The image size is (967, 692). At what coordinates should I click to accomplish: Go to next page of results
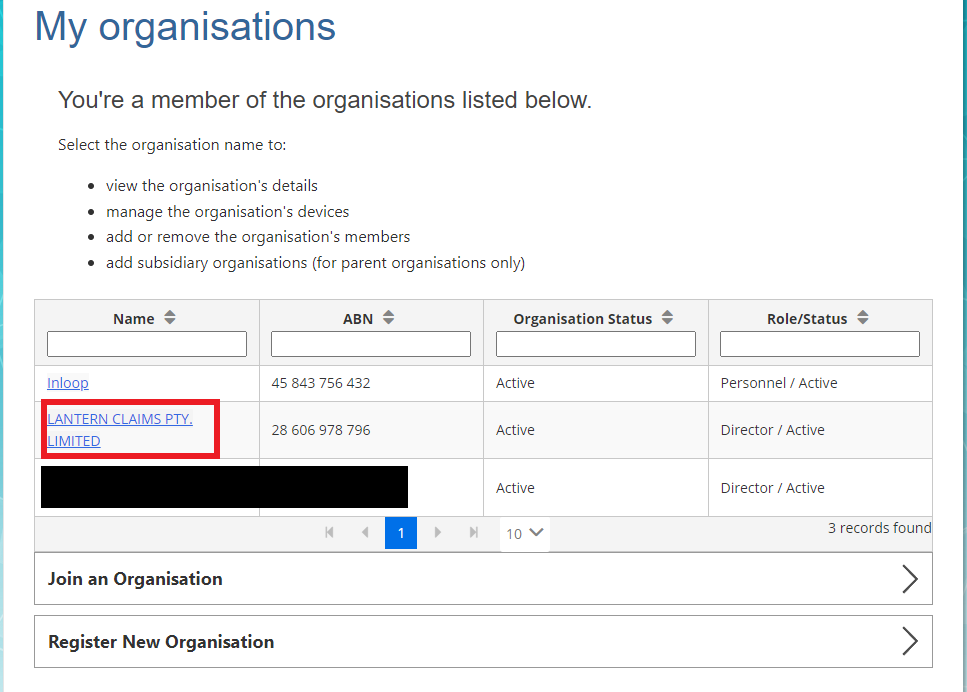(x=437, y=533)
